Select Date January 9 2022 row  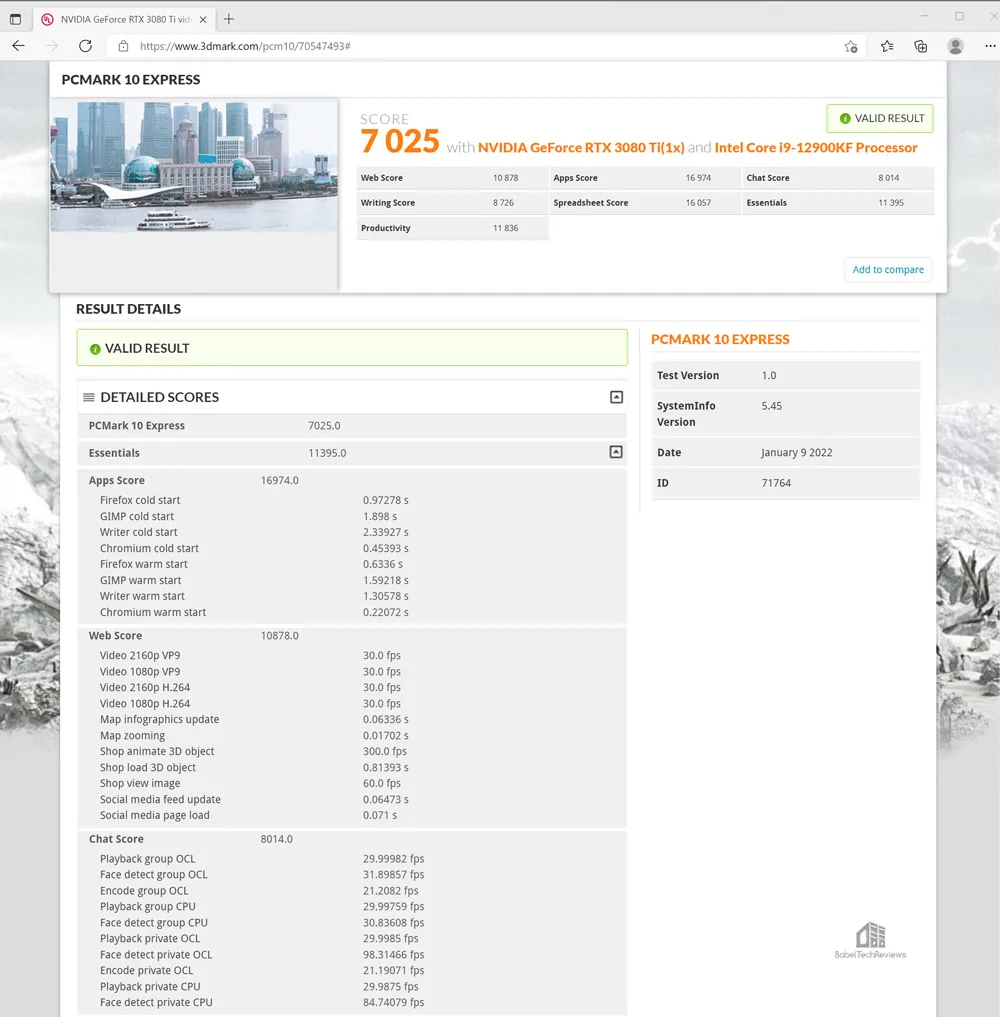coord(785,452)
